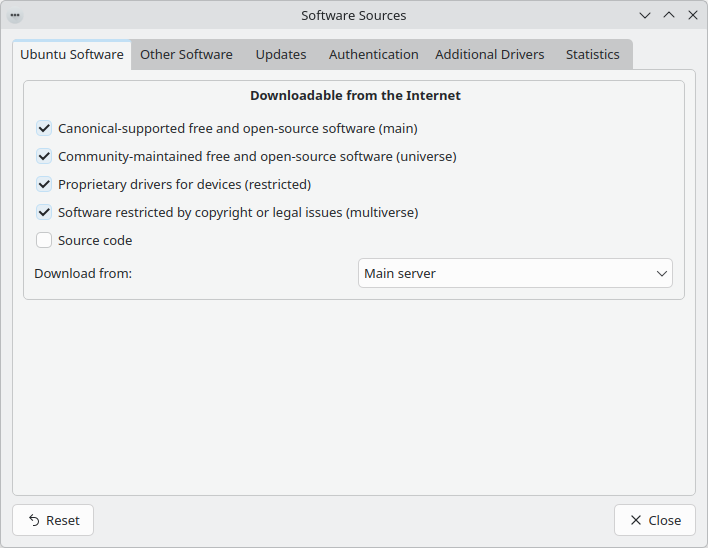
Task: Click the window menu icon in title bar
Action: (x=15, y=16)
